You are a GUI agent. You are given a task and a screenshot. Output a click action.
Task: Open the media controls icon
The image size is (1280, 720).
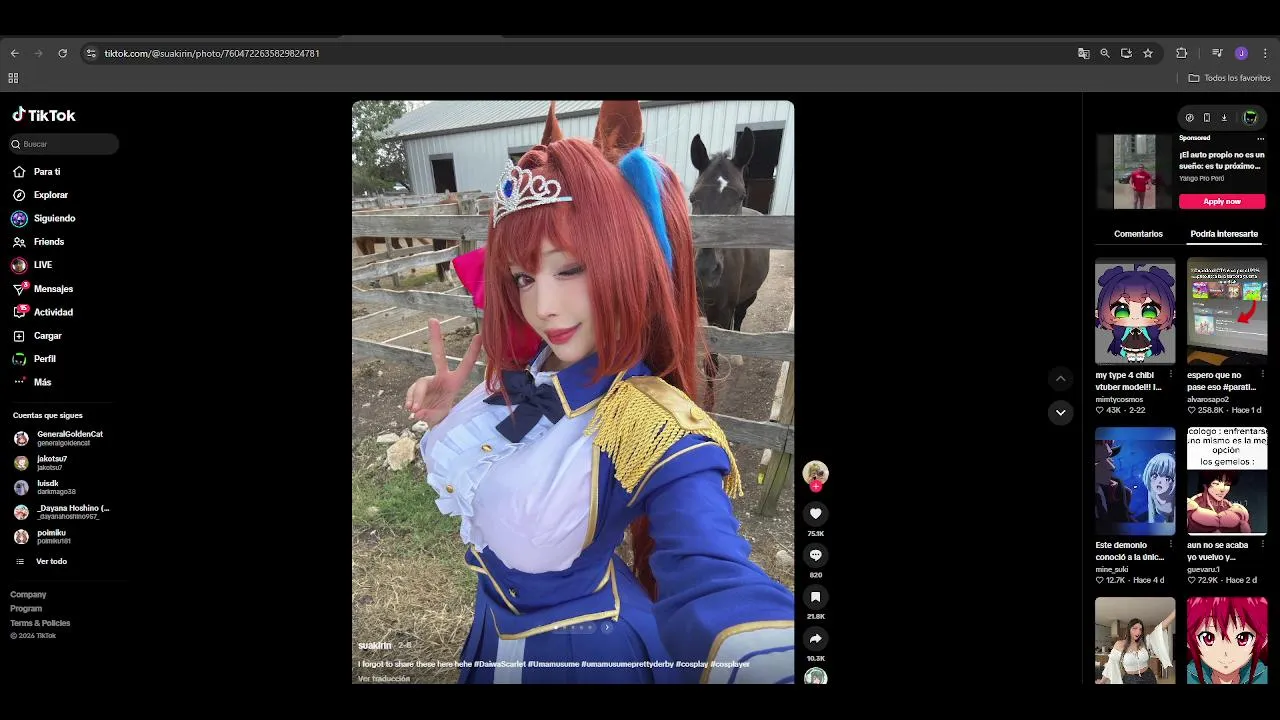tap(1217, 53)
